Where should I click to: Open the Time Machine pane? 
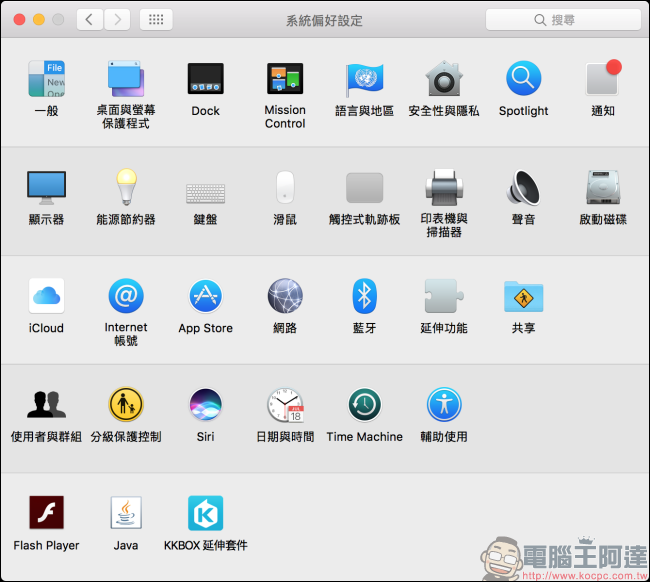[364, 405]
